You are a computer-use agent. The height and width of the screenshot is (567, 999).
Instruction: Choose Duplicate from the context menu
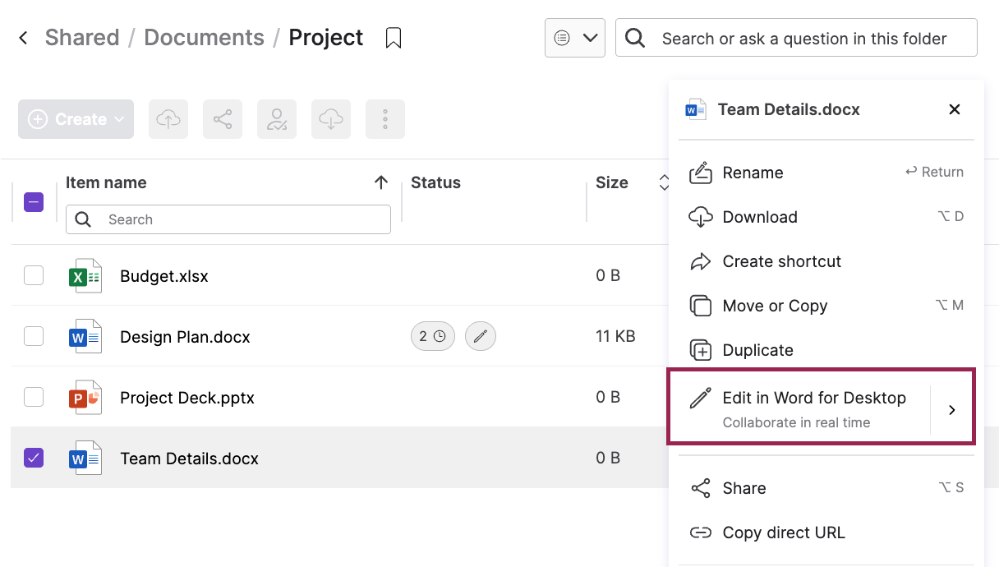click(x=826, y=350)
